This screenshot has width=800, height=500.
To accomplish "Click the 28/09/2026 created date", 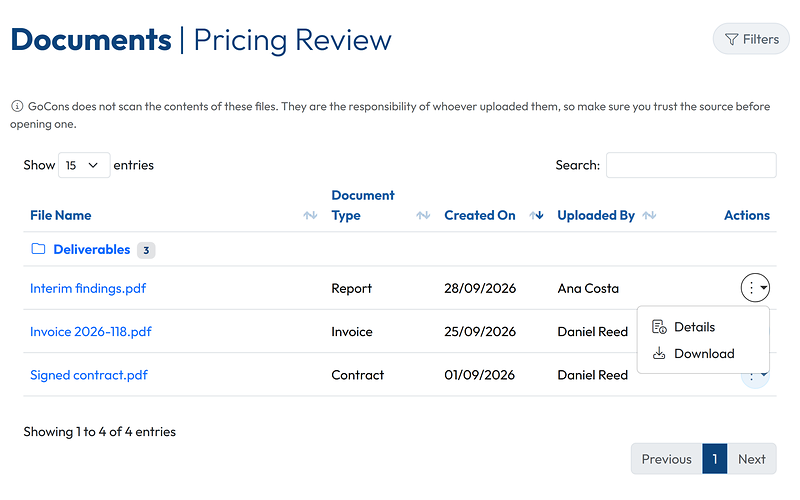I will pyautogui.click(x=480, y=289).
